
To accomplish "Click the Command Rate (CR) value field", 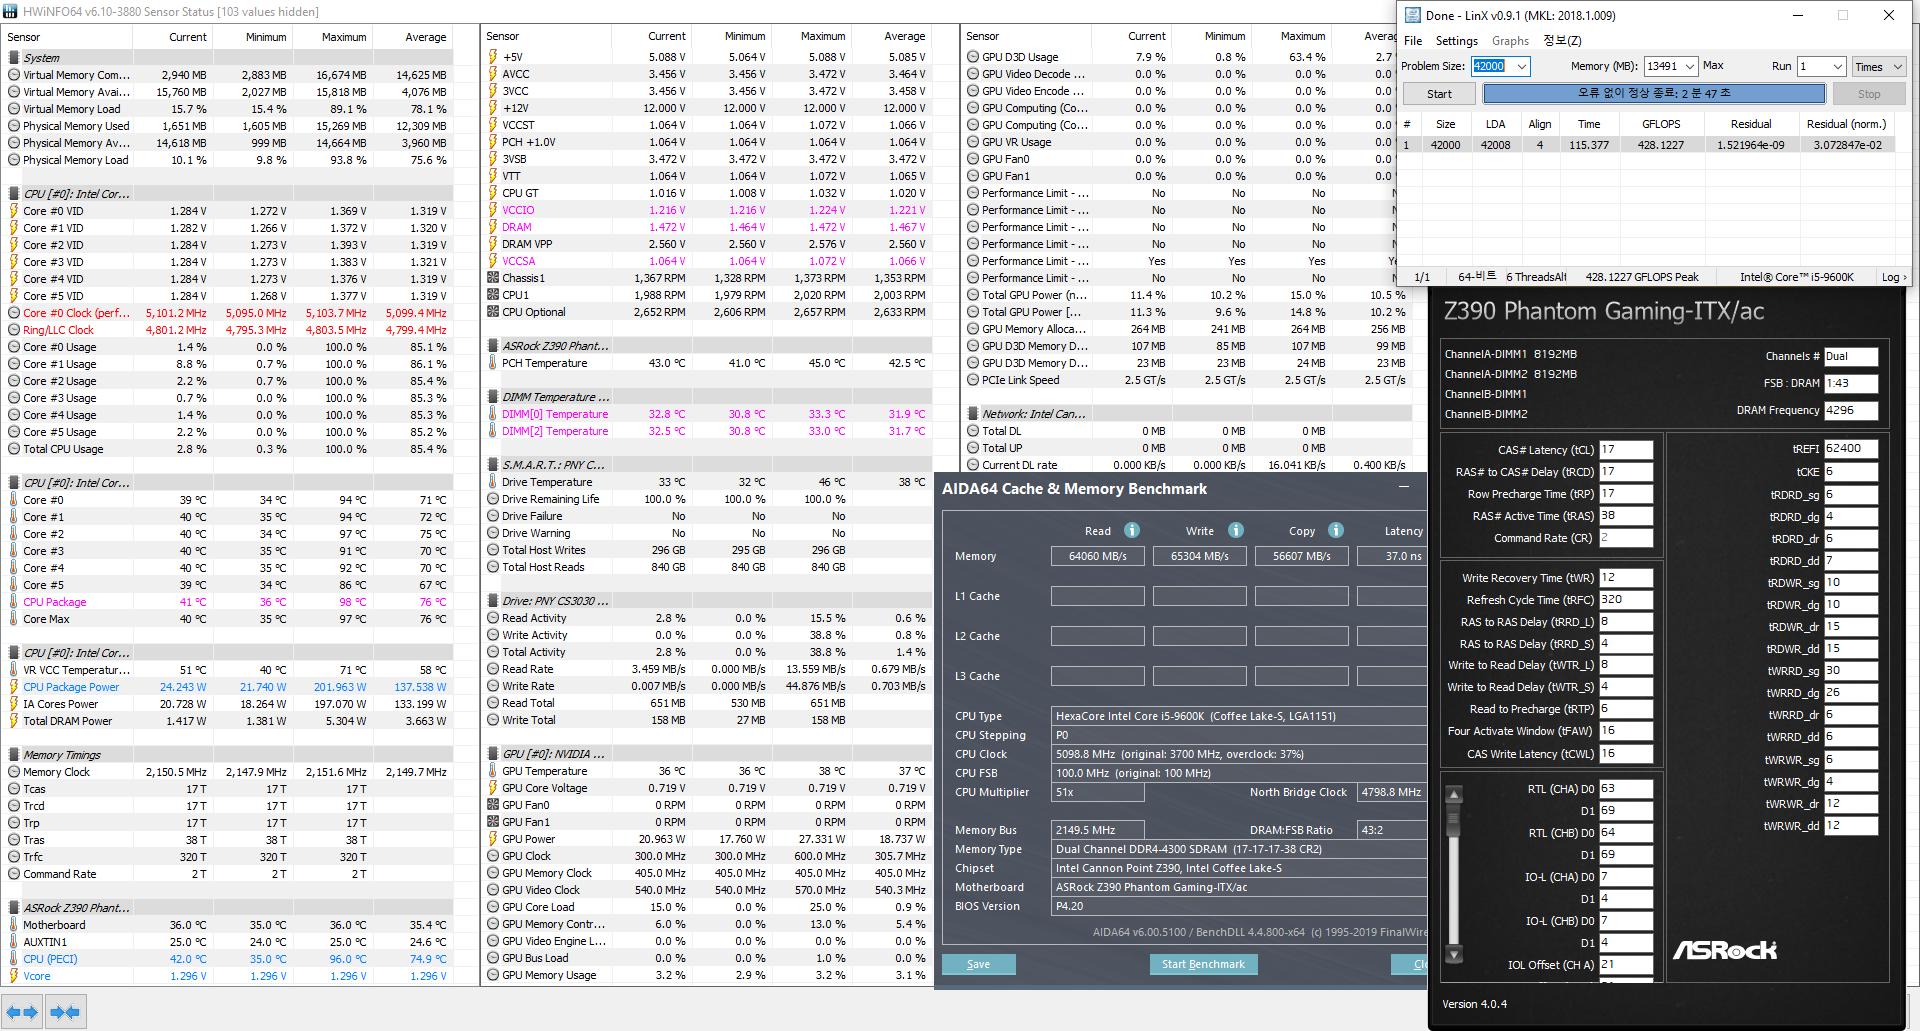I will (x=1626, y=538).
